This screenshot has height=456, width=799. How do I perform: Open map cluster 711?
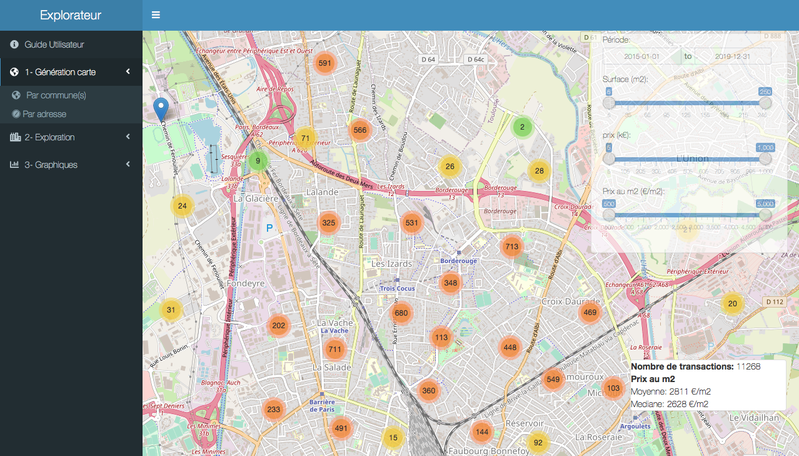[x=335, y=349]
